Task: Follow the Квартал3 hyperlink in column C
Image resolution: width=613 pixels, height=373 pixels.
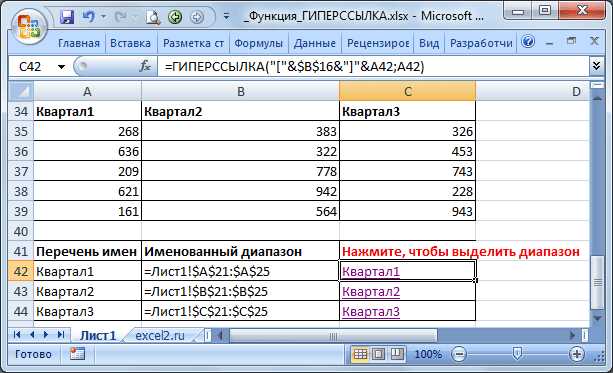Action: (371, 312)
